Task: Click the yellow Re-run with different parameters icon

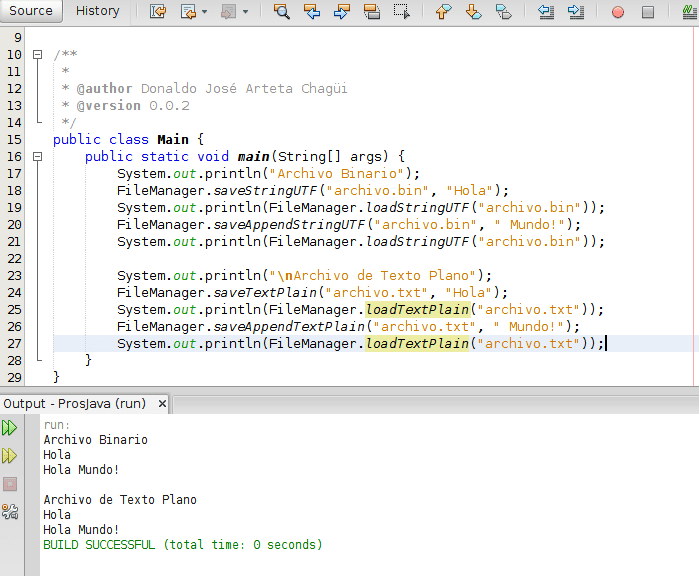Action: click(x=9, y=456)
